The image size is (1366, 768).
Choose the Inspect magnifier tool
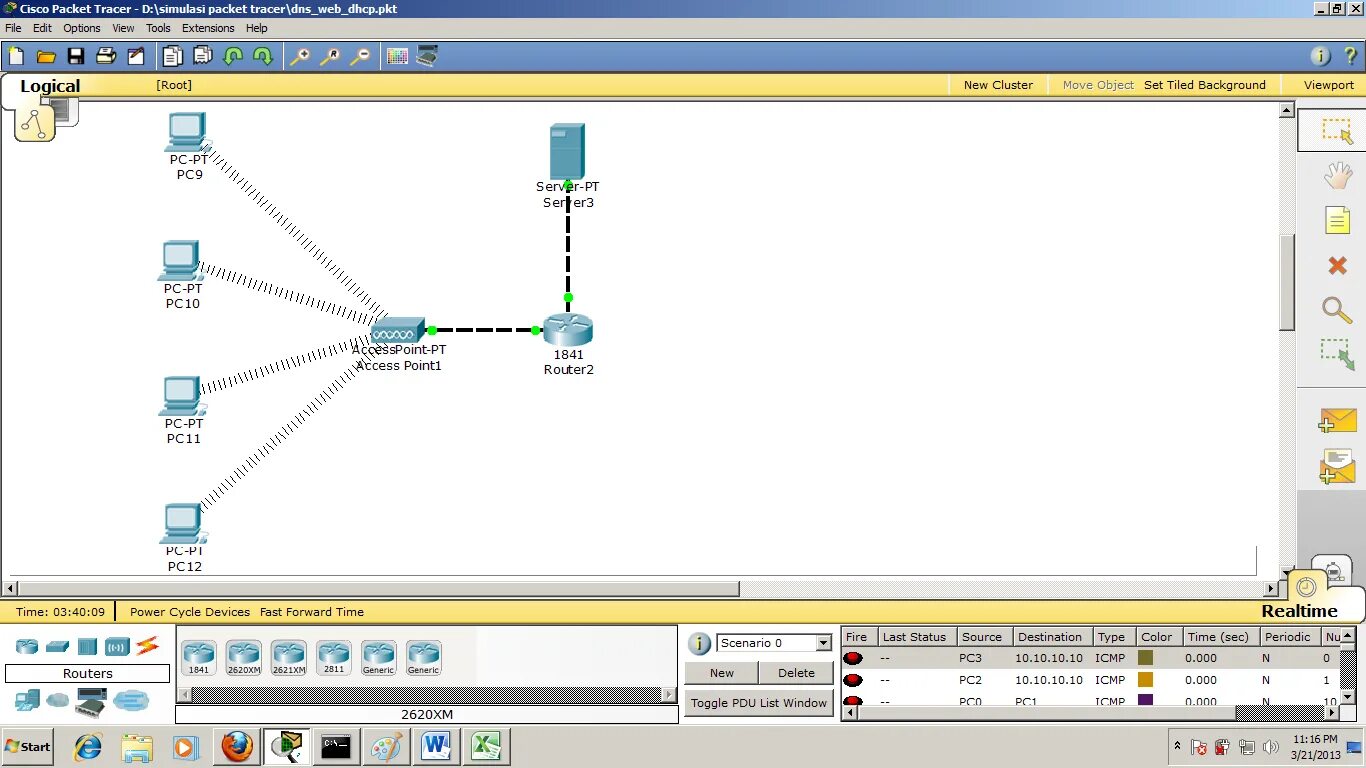coord(1337,309)
